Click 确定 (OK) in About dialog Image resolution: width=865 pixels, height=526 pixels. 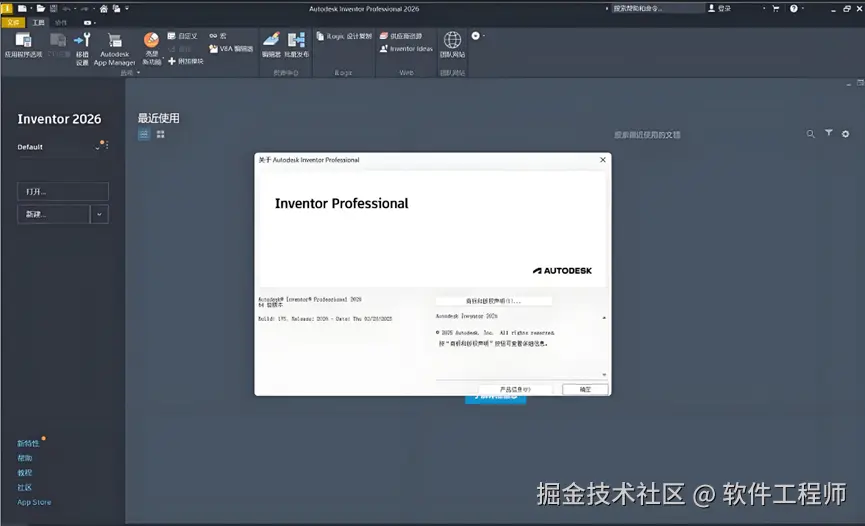pos(585,390)
